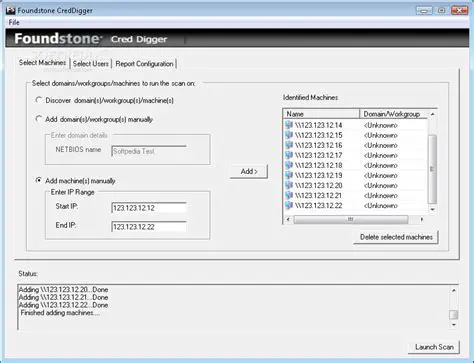
Task: Select machine row \\123.123.12.18
Action: 356,165
